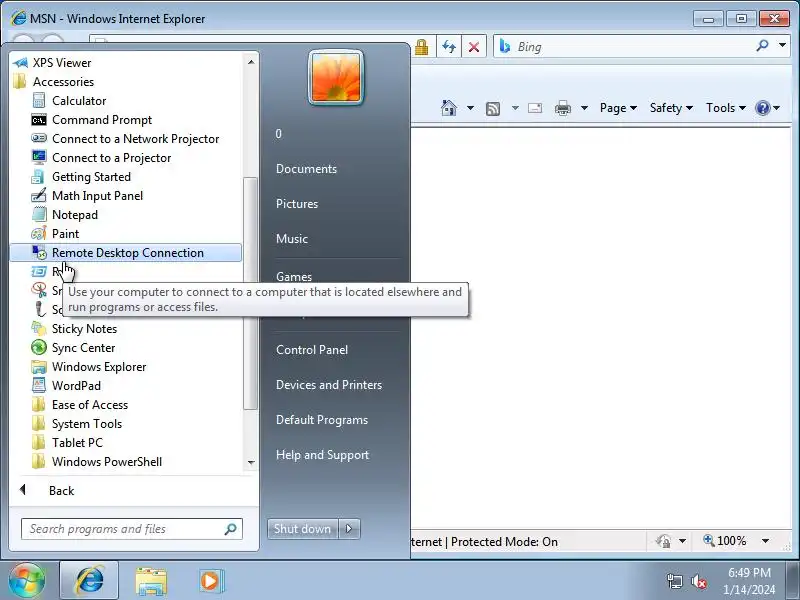Open Devices and Printers
This screenshot has width=800, height=600.
[x=329, y=385]
